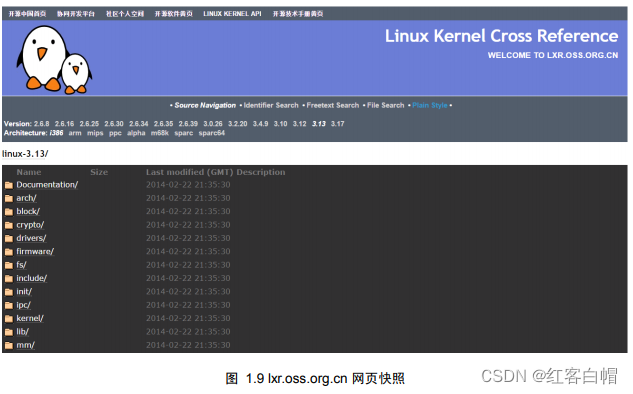Open the mm/ directory link

pyautogui.click(x=25, y=345)
